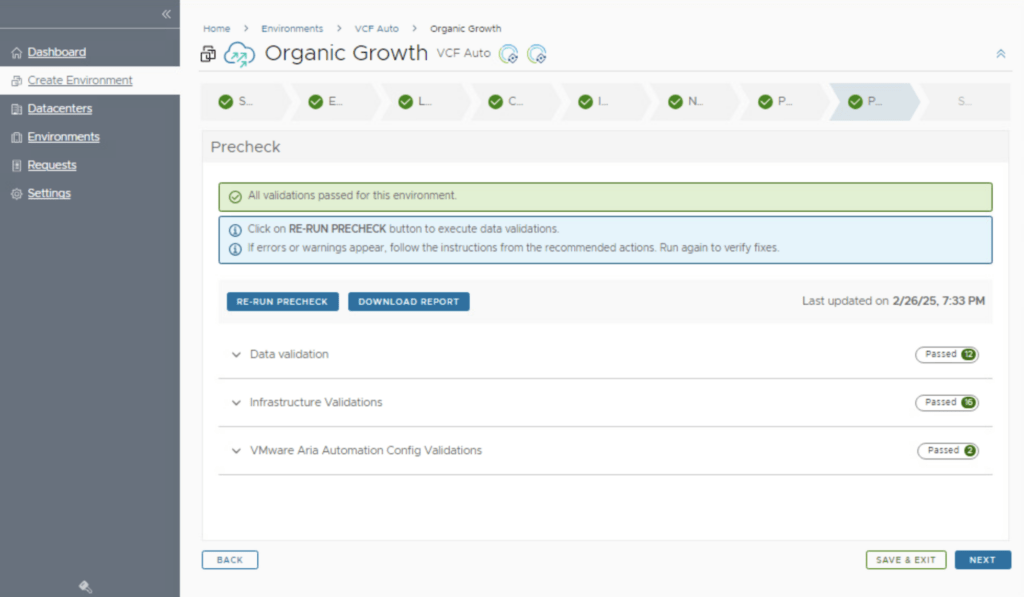Viewport: 1024px width, 597px height.
Task: Go to VCF Auto breadcrumb link
Action: pos(376,29)
